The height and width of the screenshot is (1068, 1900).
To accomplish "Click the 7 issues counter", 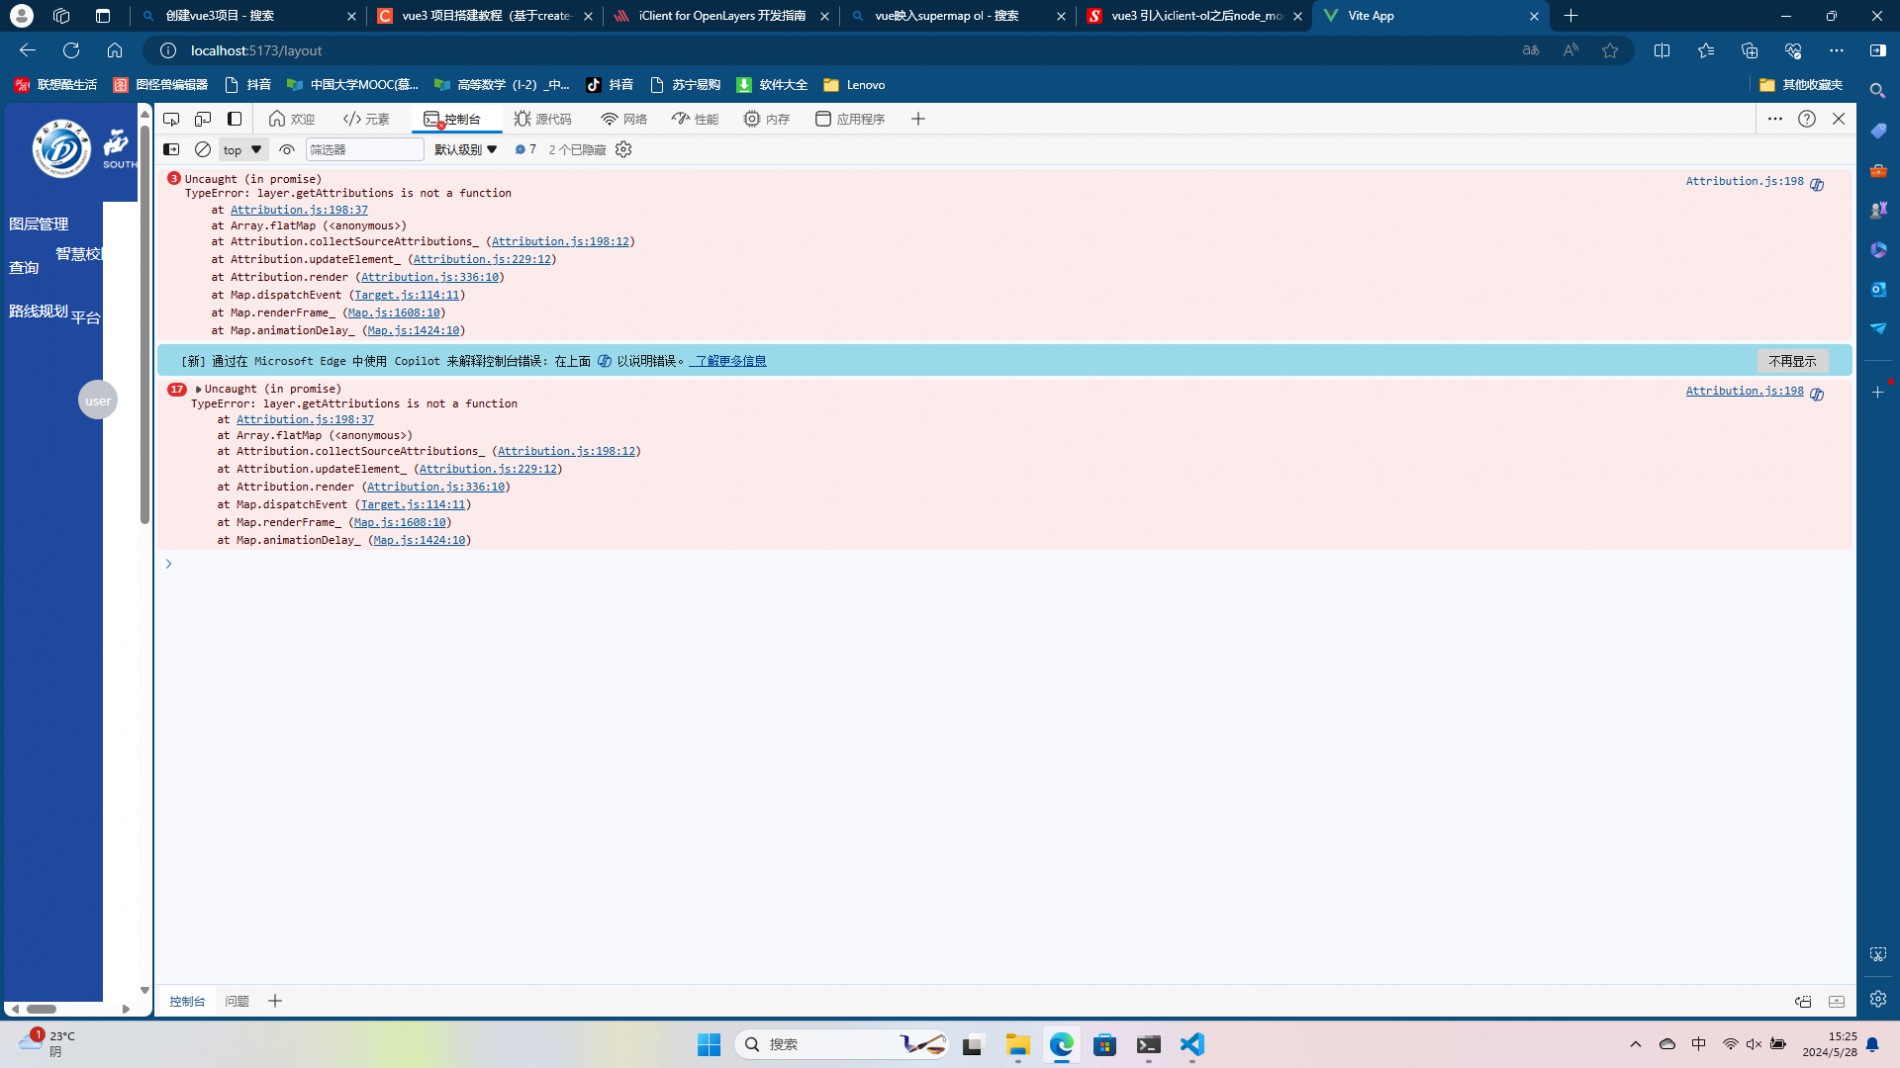I will click(x=526, y=149).
